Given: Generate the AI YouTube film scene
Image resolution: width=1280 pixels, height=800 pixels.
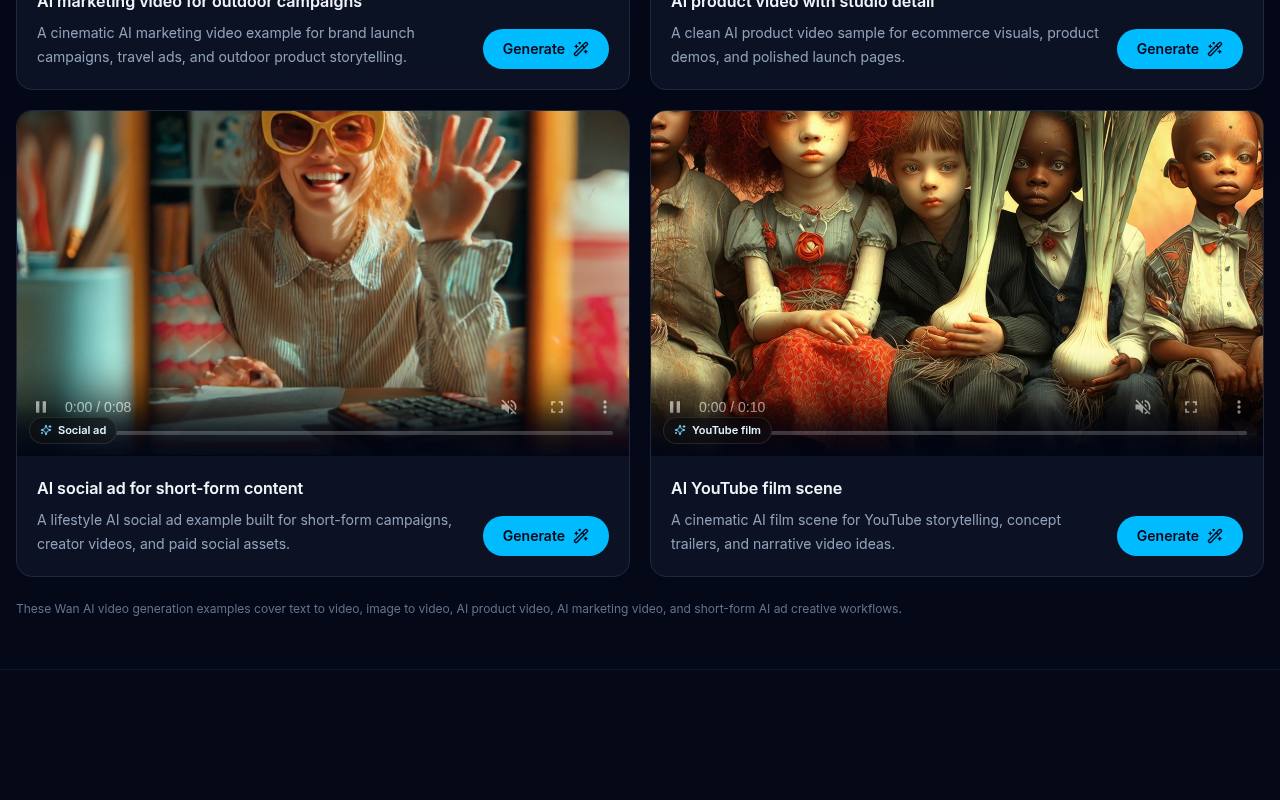Looking at the screenshot, I should pos(1180,536).
